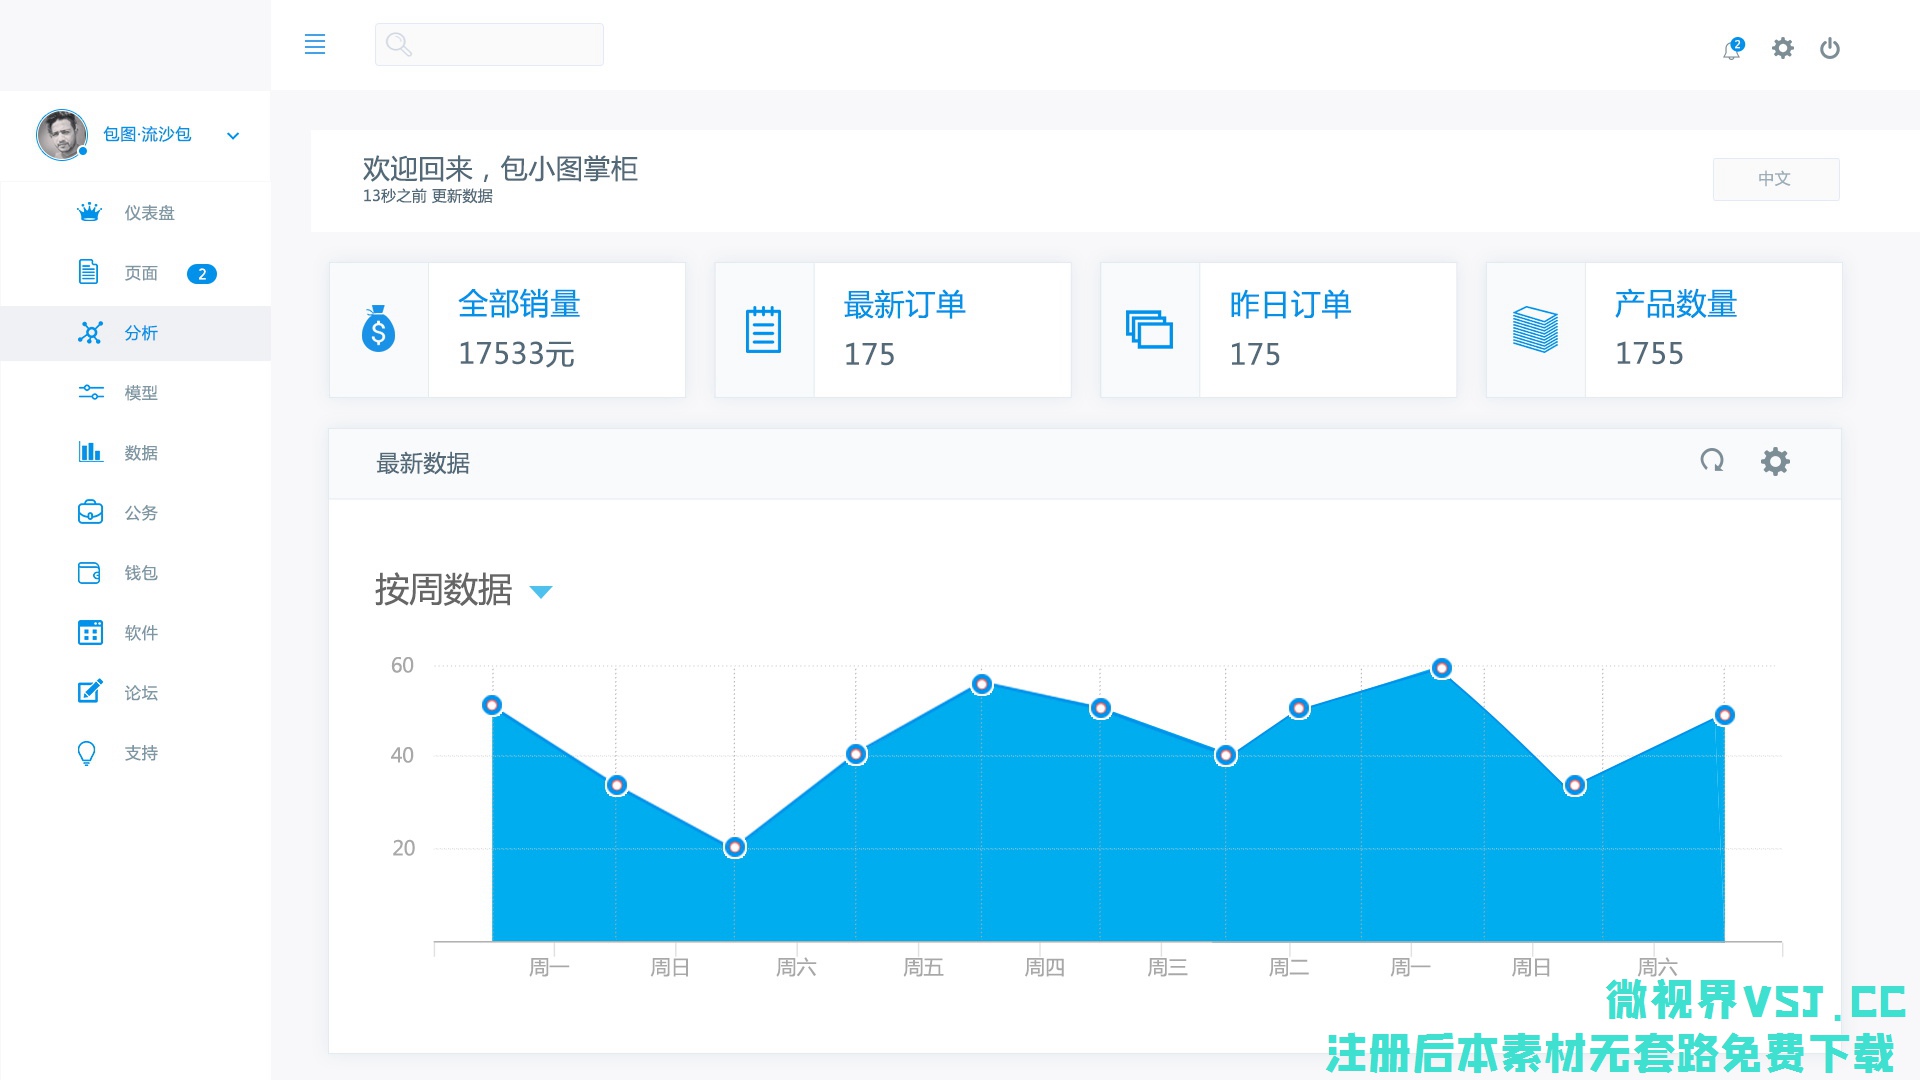Screen dimensions: 1920x1080
Task: Open the 最新数据 panel settings gear
Action: tap(1775, 461)
